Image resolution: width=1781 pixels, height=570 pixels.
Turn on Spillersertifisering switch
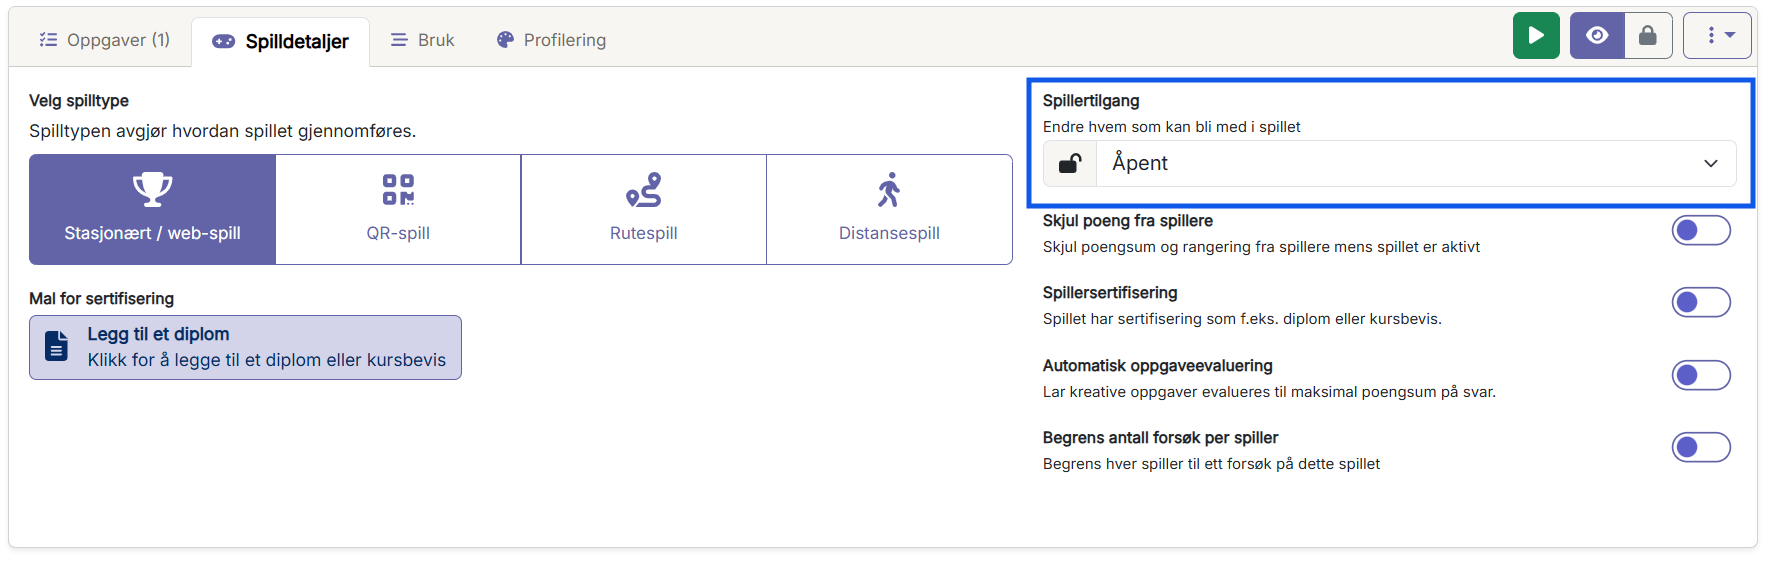tap(1700, 303)
